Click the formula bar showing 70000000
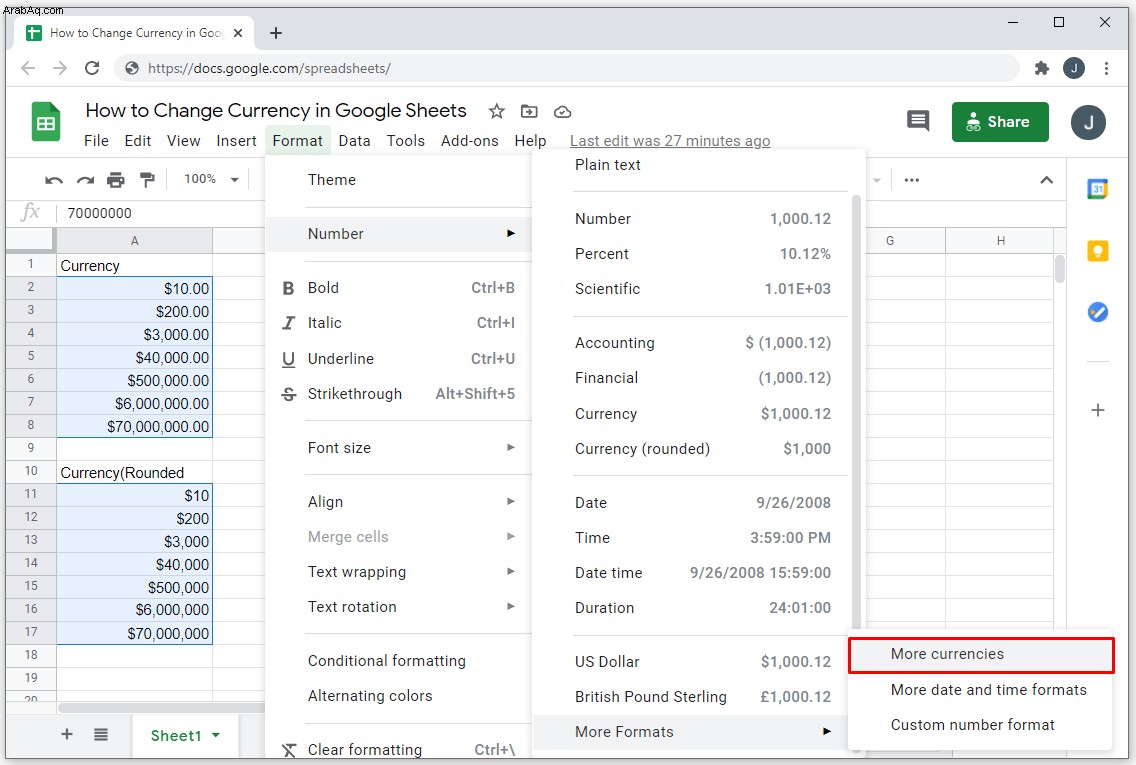1136x765 pixels. (163, 213)
